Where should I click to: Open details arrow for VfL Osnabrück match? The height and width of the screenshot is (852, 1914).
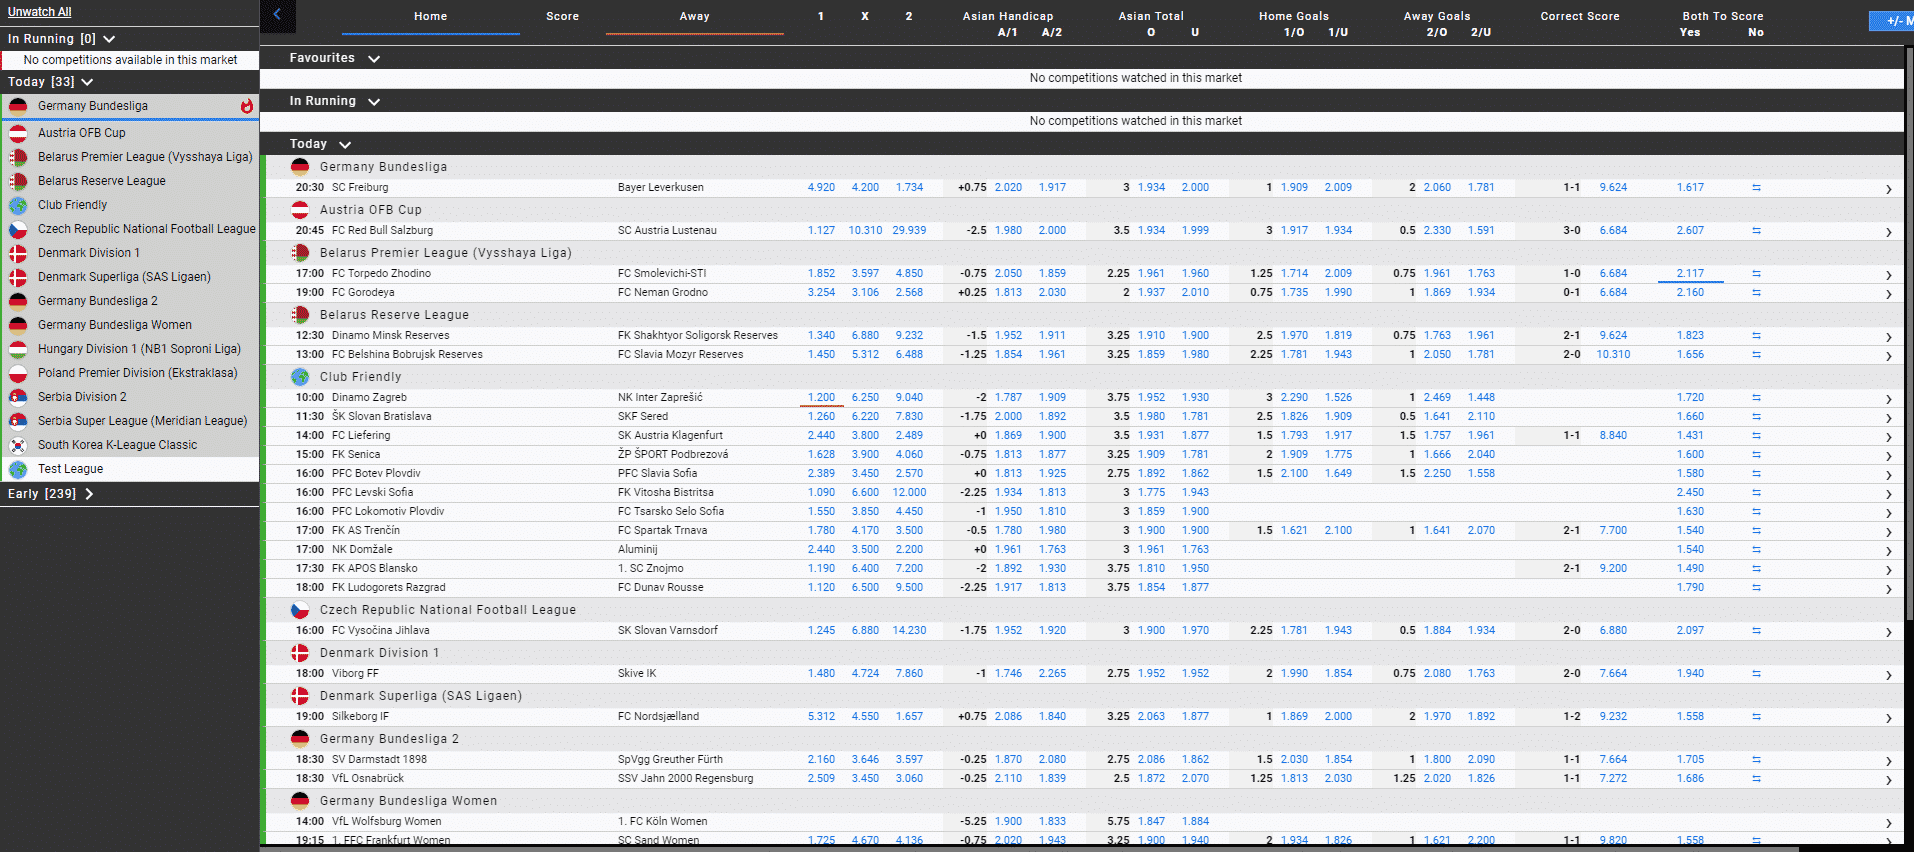pos(1888,780)
